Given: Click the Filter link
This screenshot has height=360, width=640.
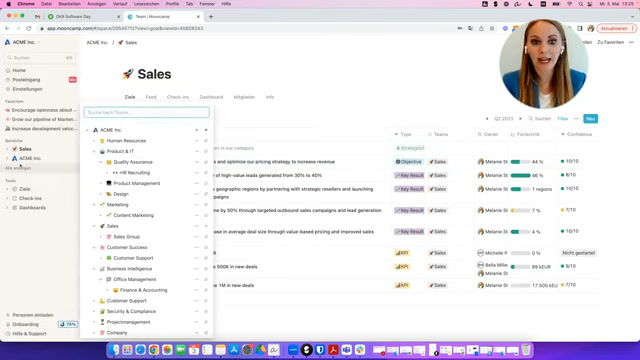Looking at the screenshot, I should 563,119.
